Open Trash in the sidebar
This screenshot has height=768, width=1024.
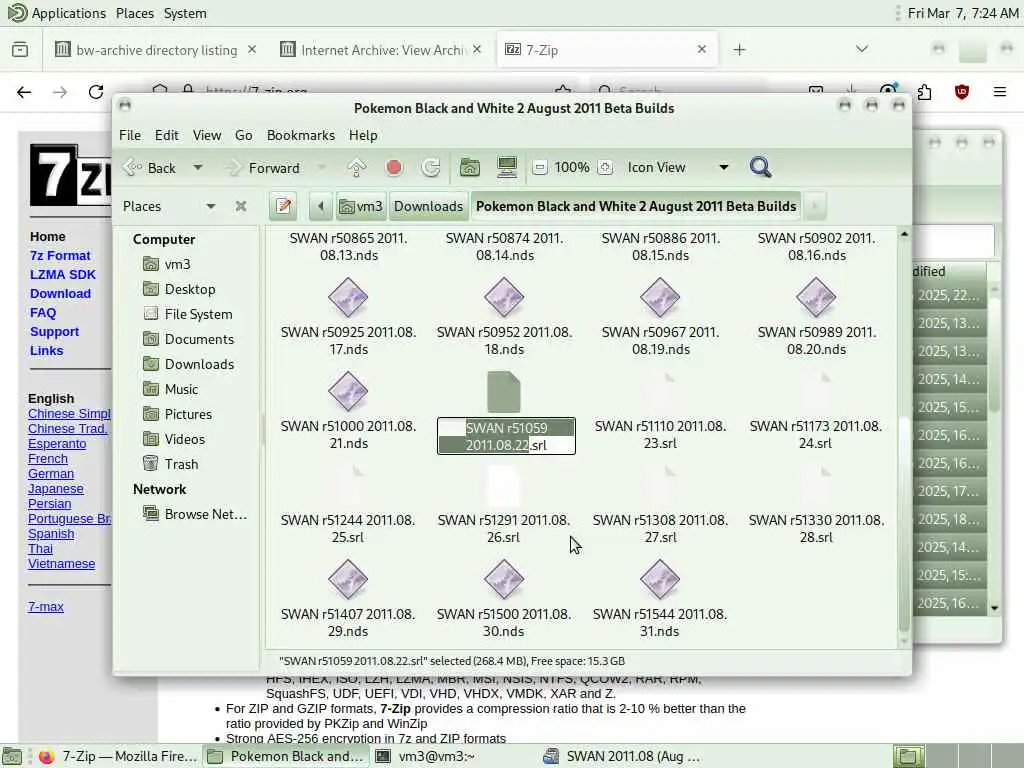[x=181, y=464]
